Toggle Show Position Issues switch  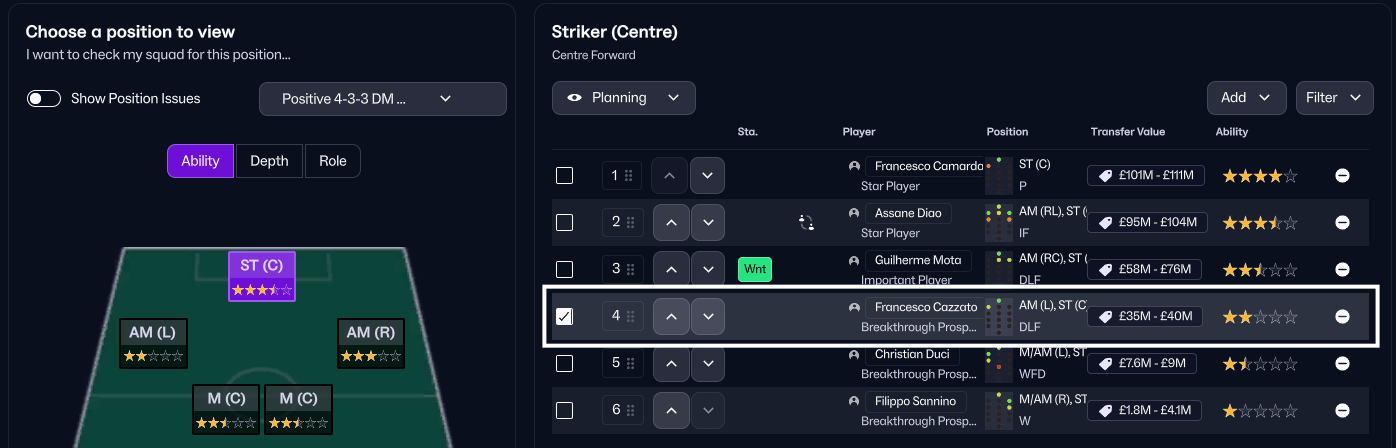point(44,99)
